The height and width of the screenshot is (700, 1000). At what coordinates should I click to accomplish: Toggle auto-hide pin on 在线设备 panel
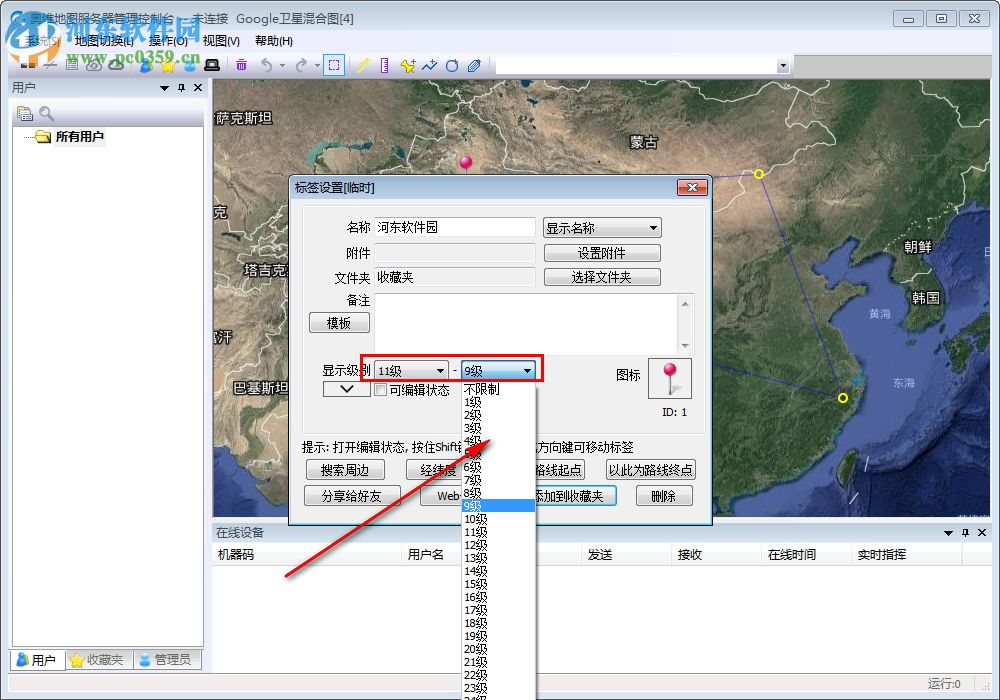(x=964, y=533)
